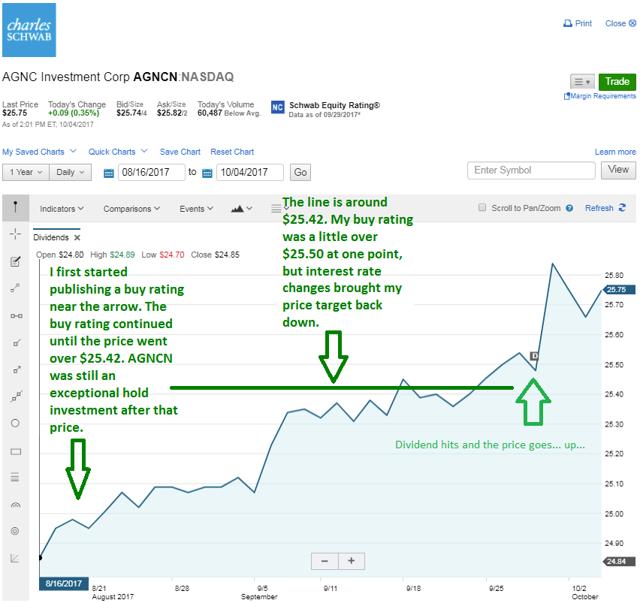Select the rectangle drawing tool
640x603 pixels.
pyautogui.click(x=16, y=452)
